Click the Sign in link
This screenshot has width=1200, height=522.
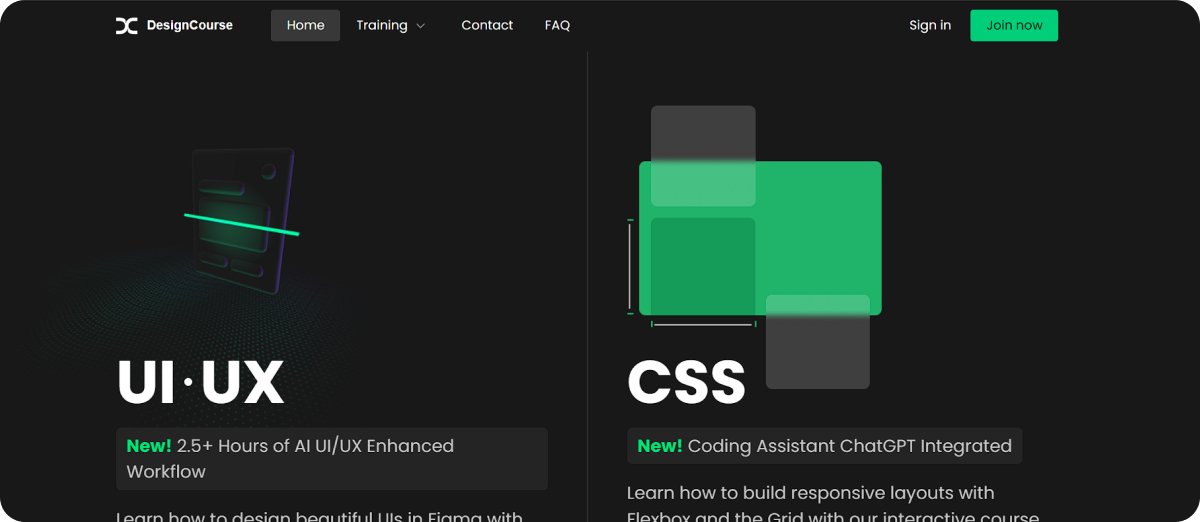point(930,26)
